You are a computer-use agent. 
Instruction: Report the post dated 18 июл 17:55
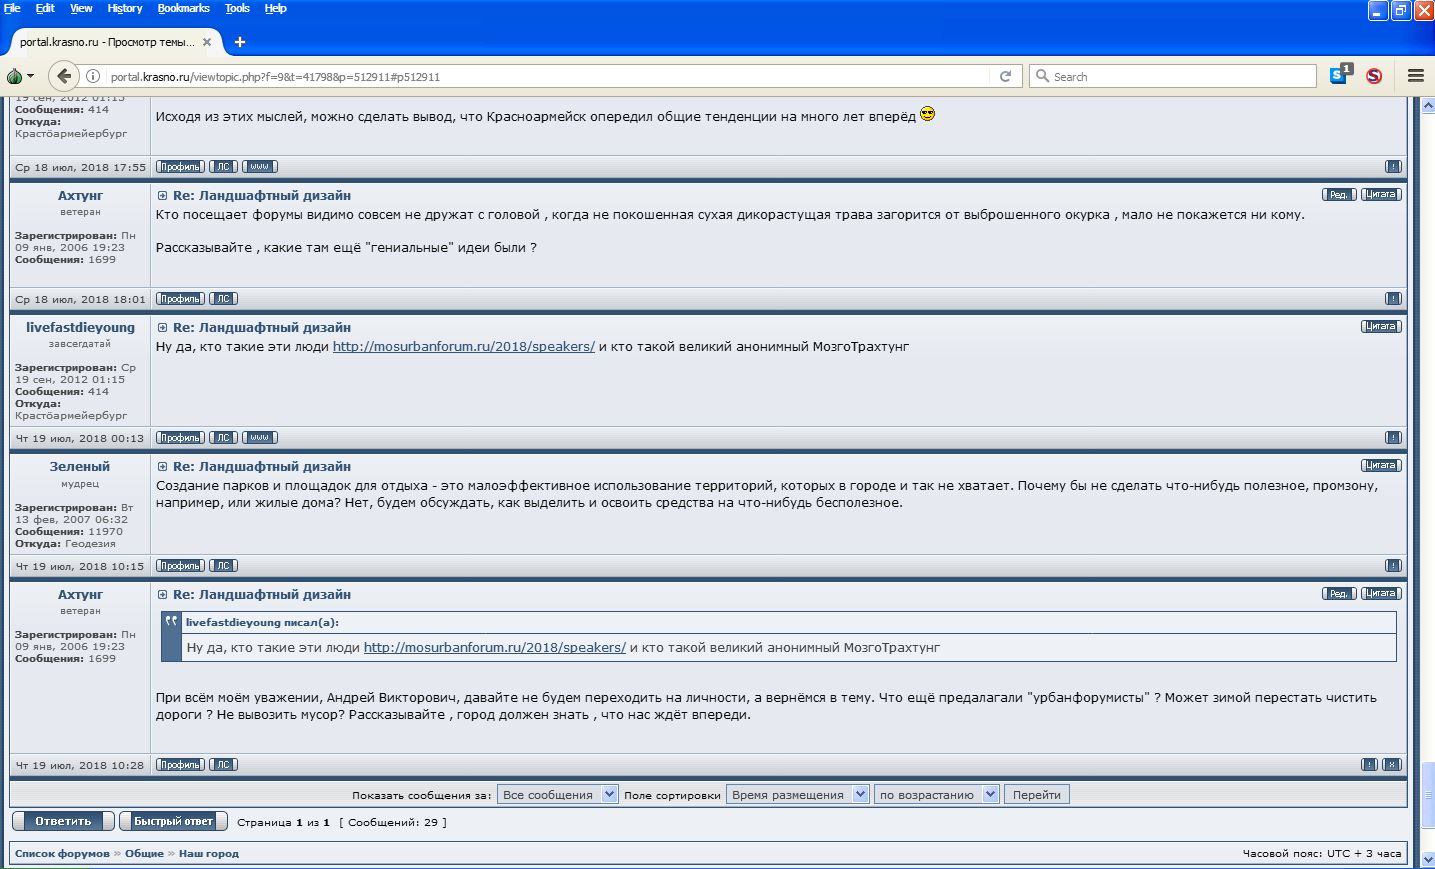(x=1393, y=167)
